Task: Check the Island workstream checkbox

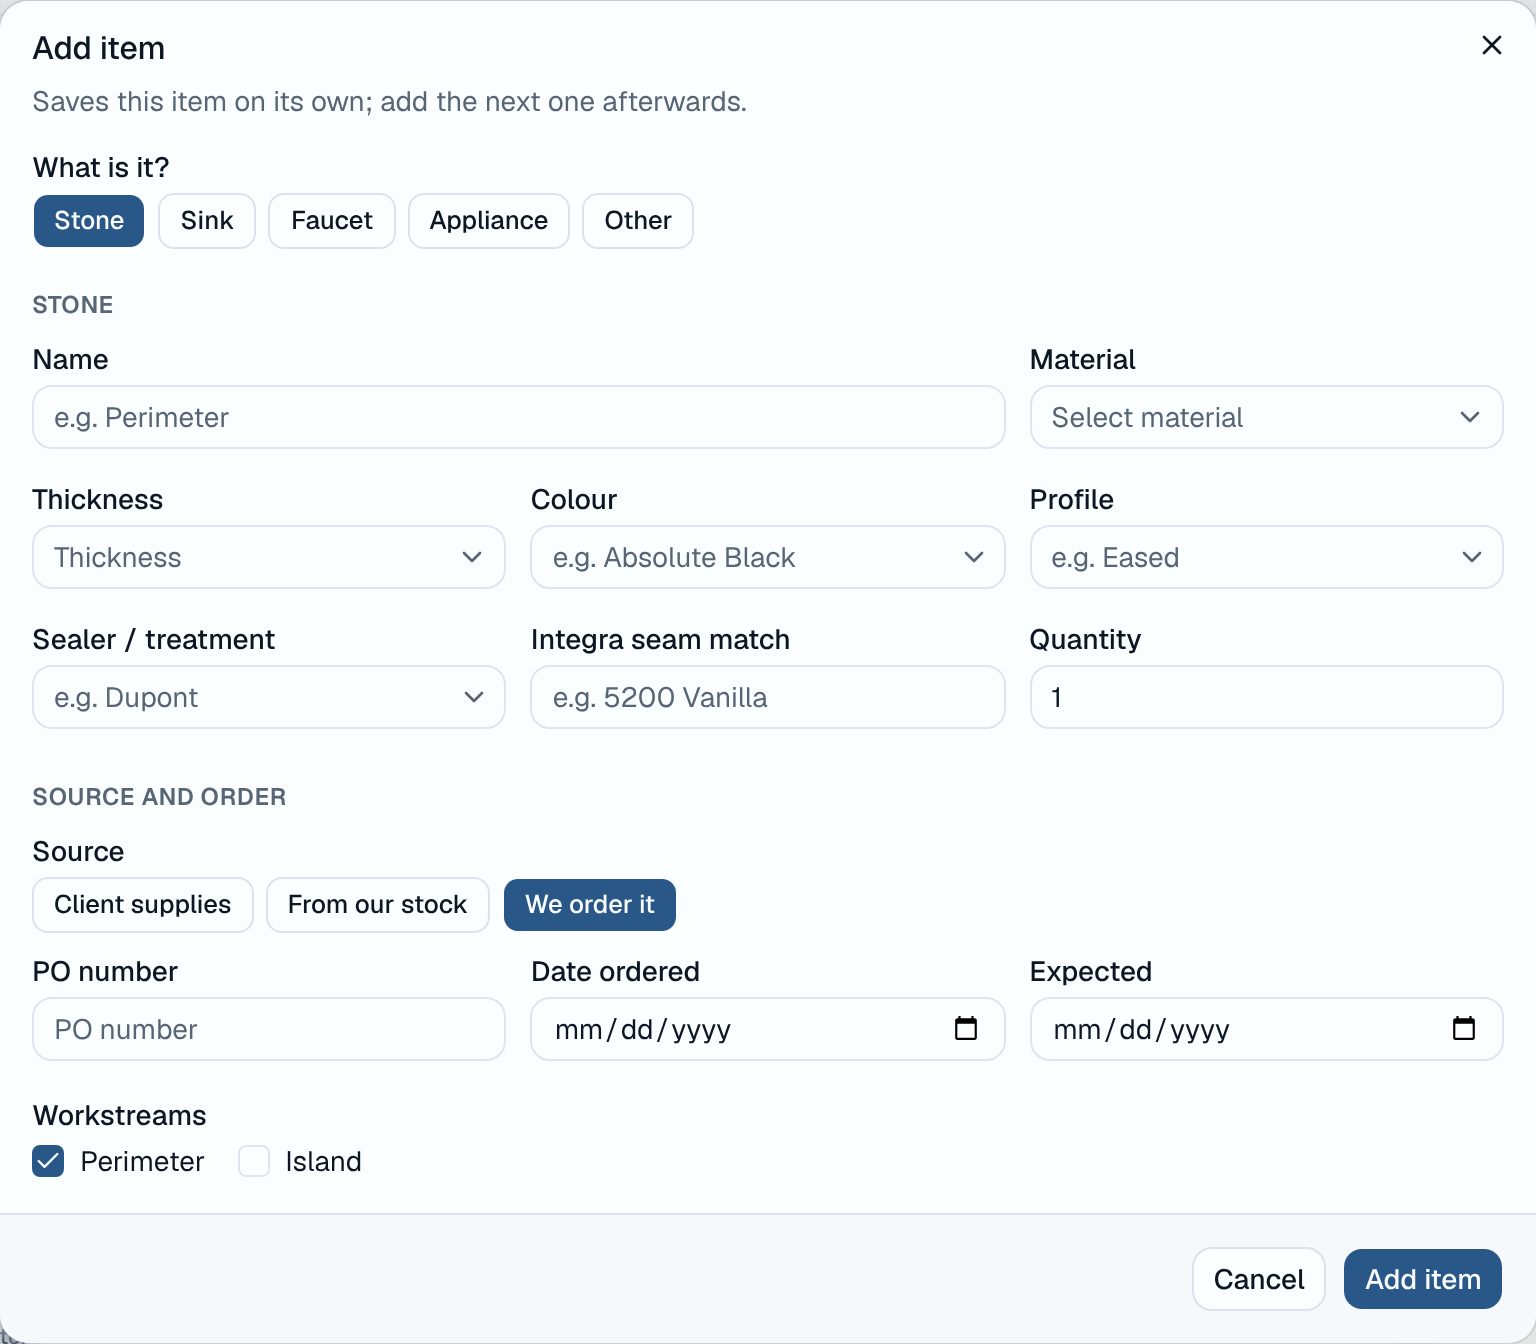Action: [254, 1161]
